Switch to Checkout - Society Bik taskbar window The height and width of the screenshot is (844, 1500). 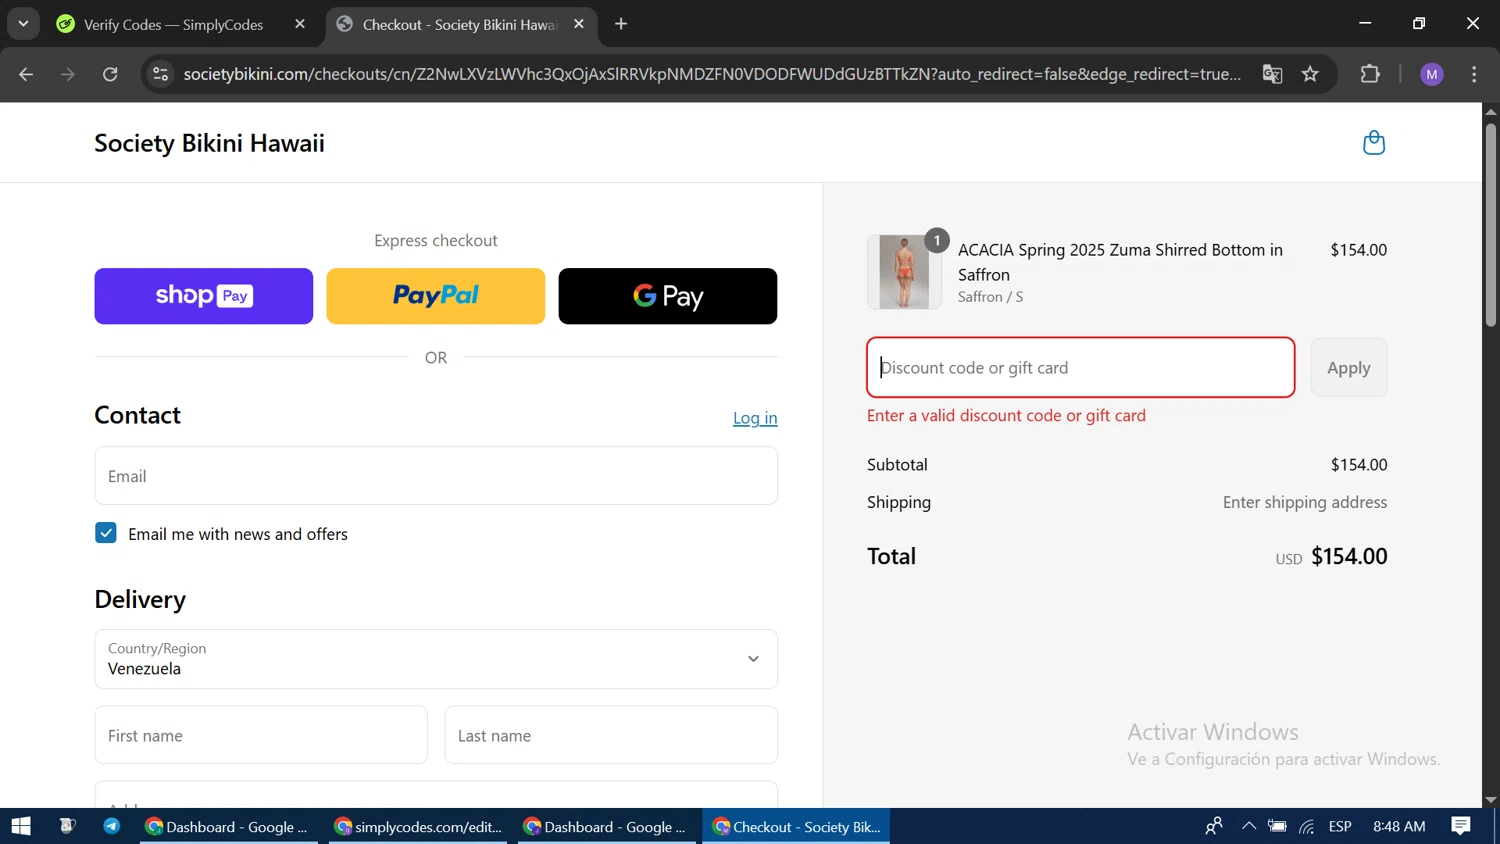[x=796, y=826]
